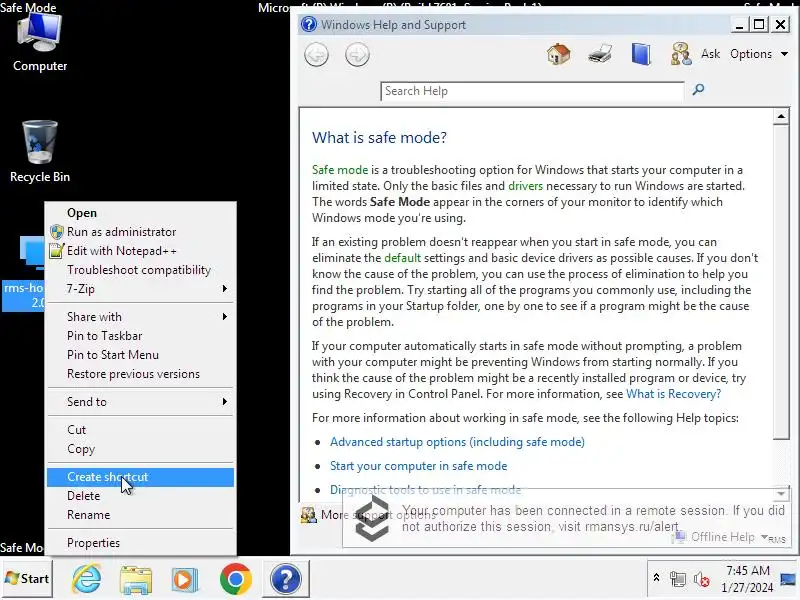Click the 'What is safe mode?' heading
This screenshot has width=800, height=600.
379,137
